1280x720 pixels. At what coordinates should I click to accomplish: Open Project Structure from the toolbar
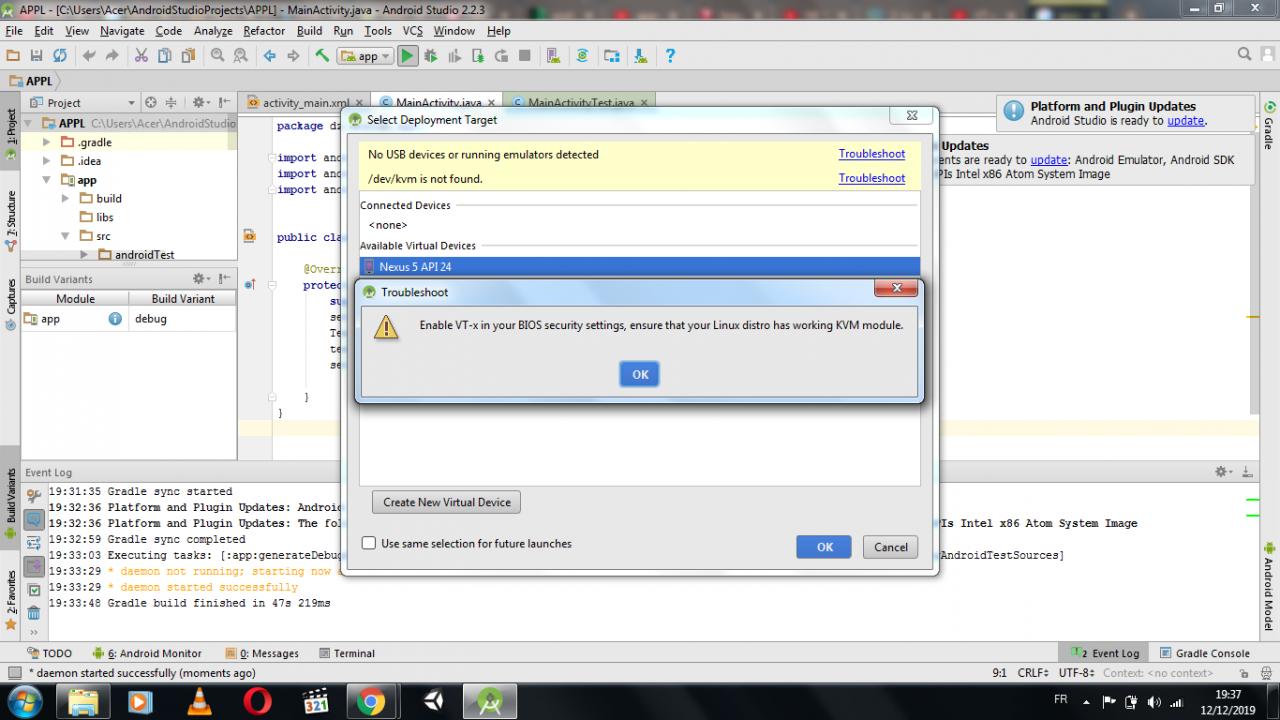[611, 56]
